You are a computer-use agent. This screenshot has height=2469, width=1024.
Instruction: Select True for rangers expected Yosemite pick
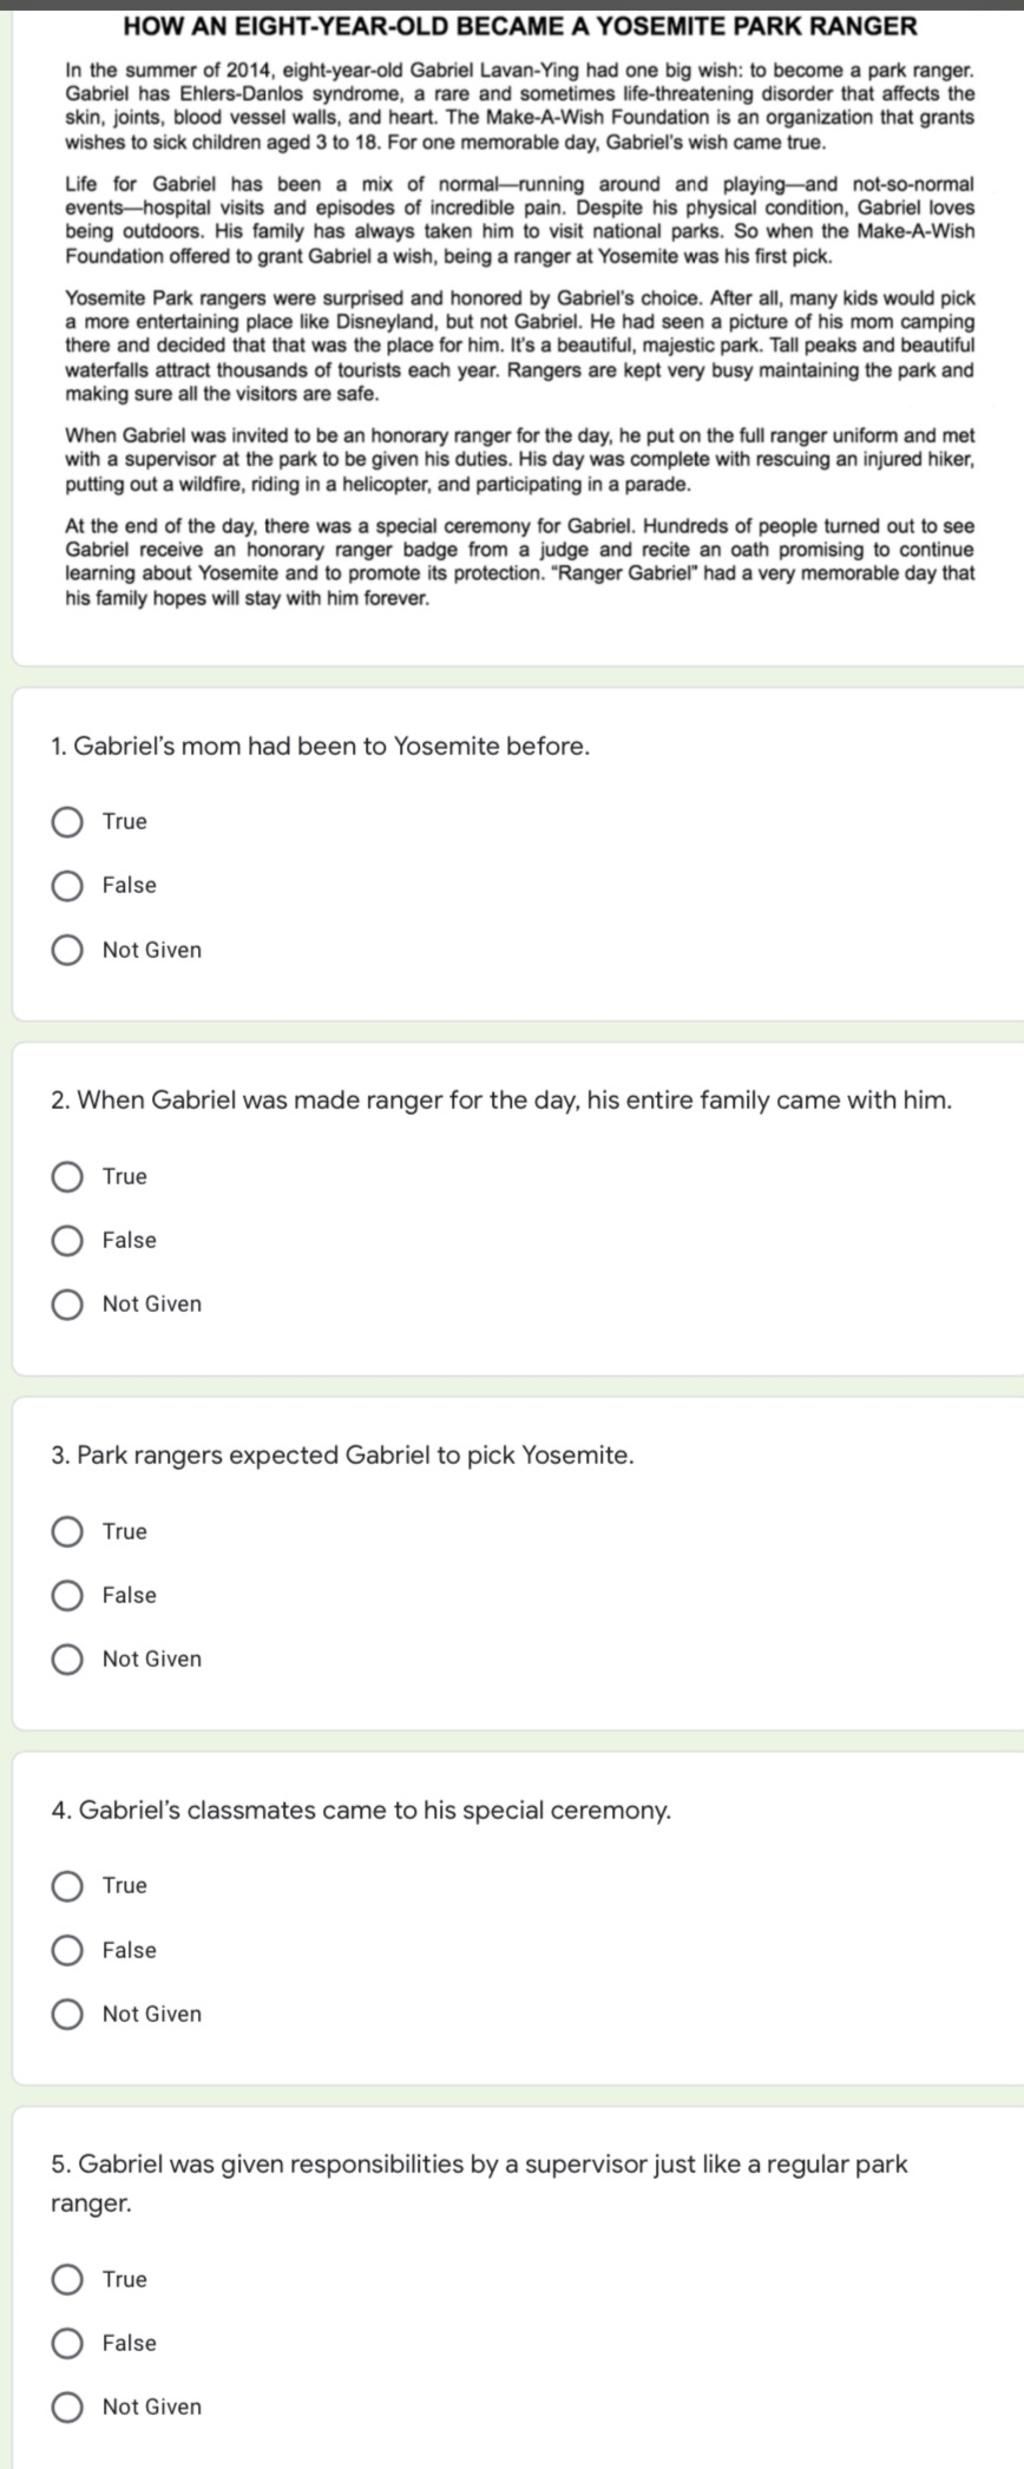(x=67, y=1532)
